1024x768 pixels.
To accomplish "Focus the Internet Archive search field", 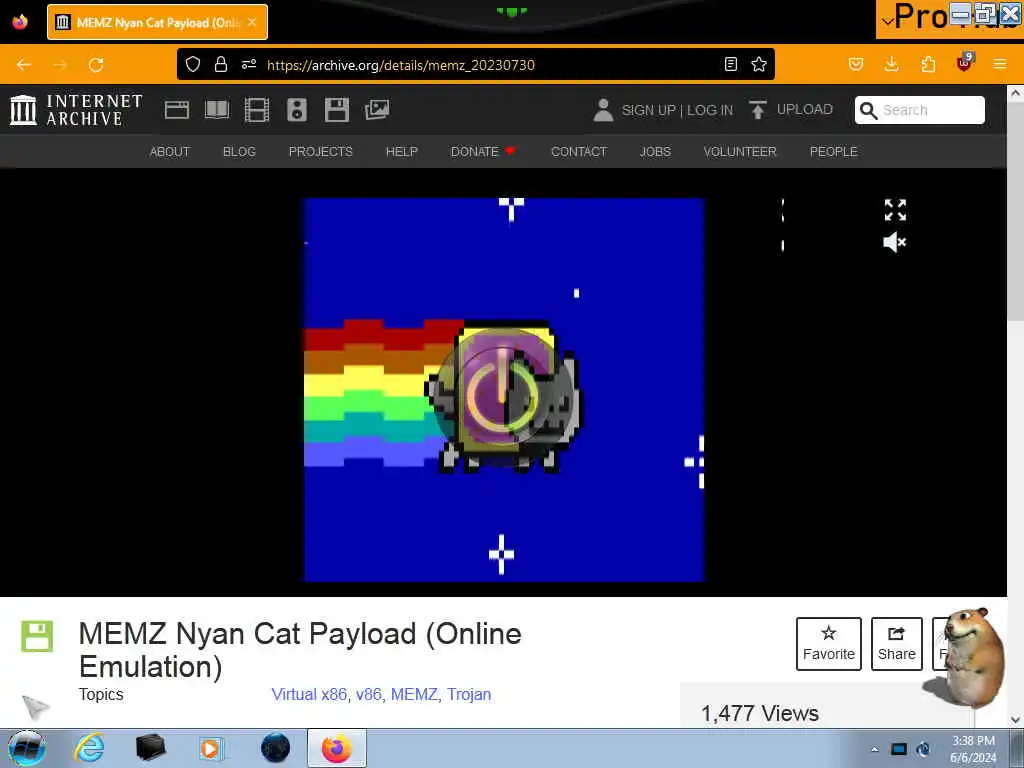I will click(920, 110).
